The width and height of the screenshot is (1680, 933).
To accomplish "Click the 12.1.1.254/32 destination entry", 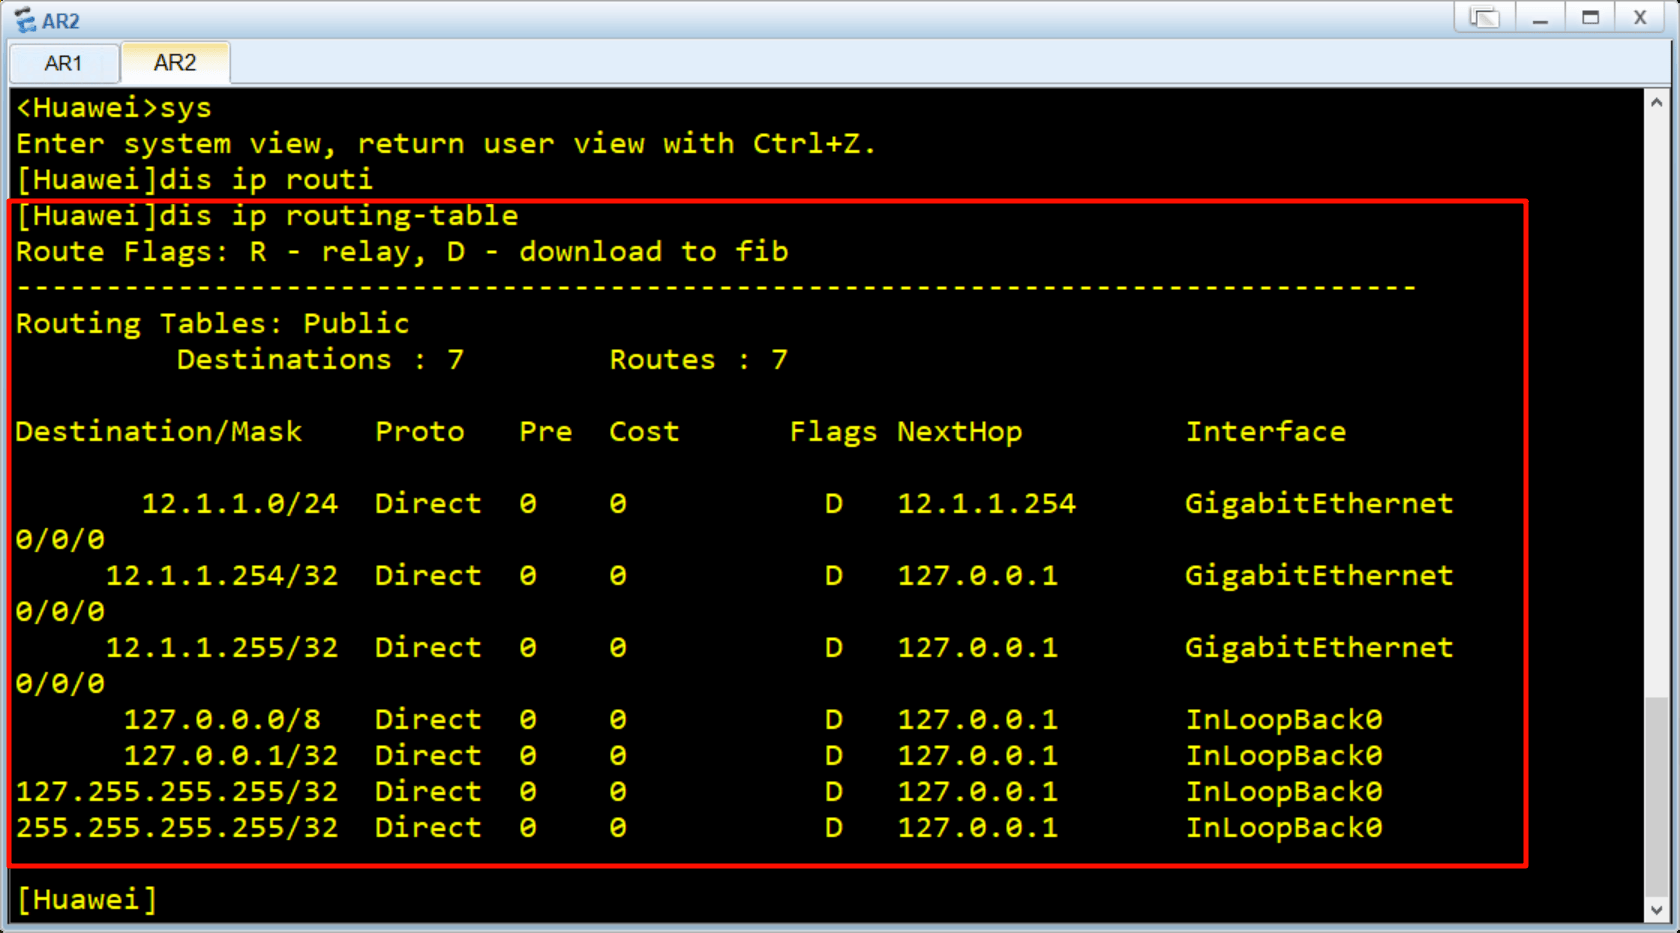I will [x=222, y=576].
